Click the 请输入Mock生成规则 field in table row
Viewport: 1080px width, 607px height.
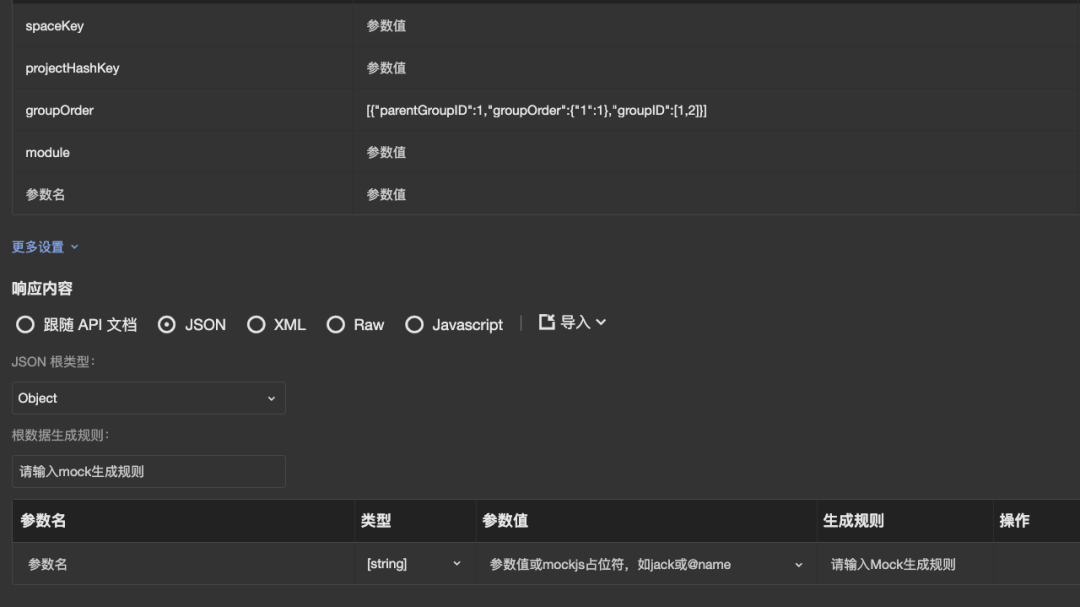[x=904, y=564]
